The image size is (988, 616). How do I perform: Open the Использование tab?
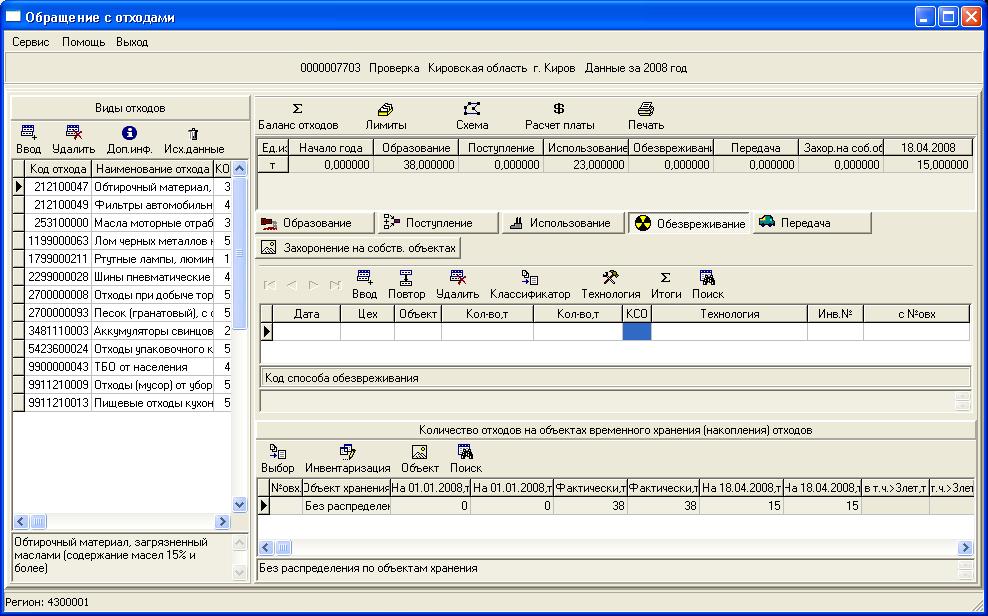pos(561,223)
